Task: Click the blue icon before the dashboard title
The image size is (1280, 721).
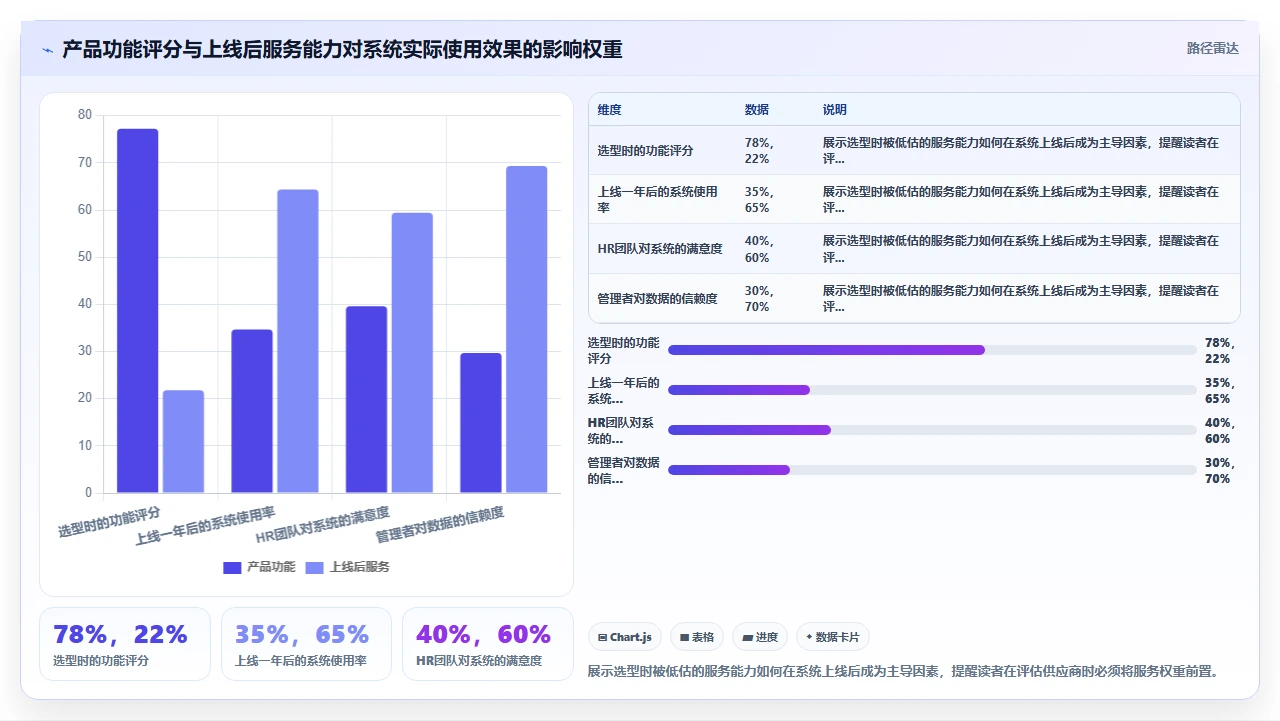Action: [47, 49]
